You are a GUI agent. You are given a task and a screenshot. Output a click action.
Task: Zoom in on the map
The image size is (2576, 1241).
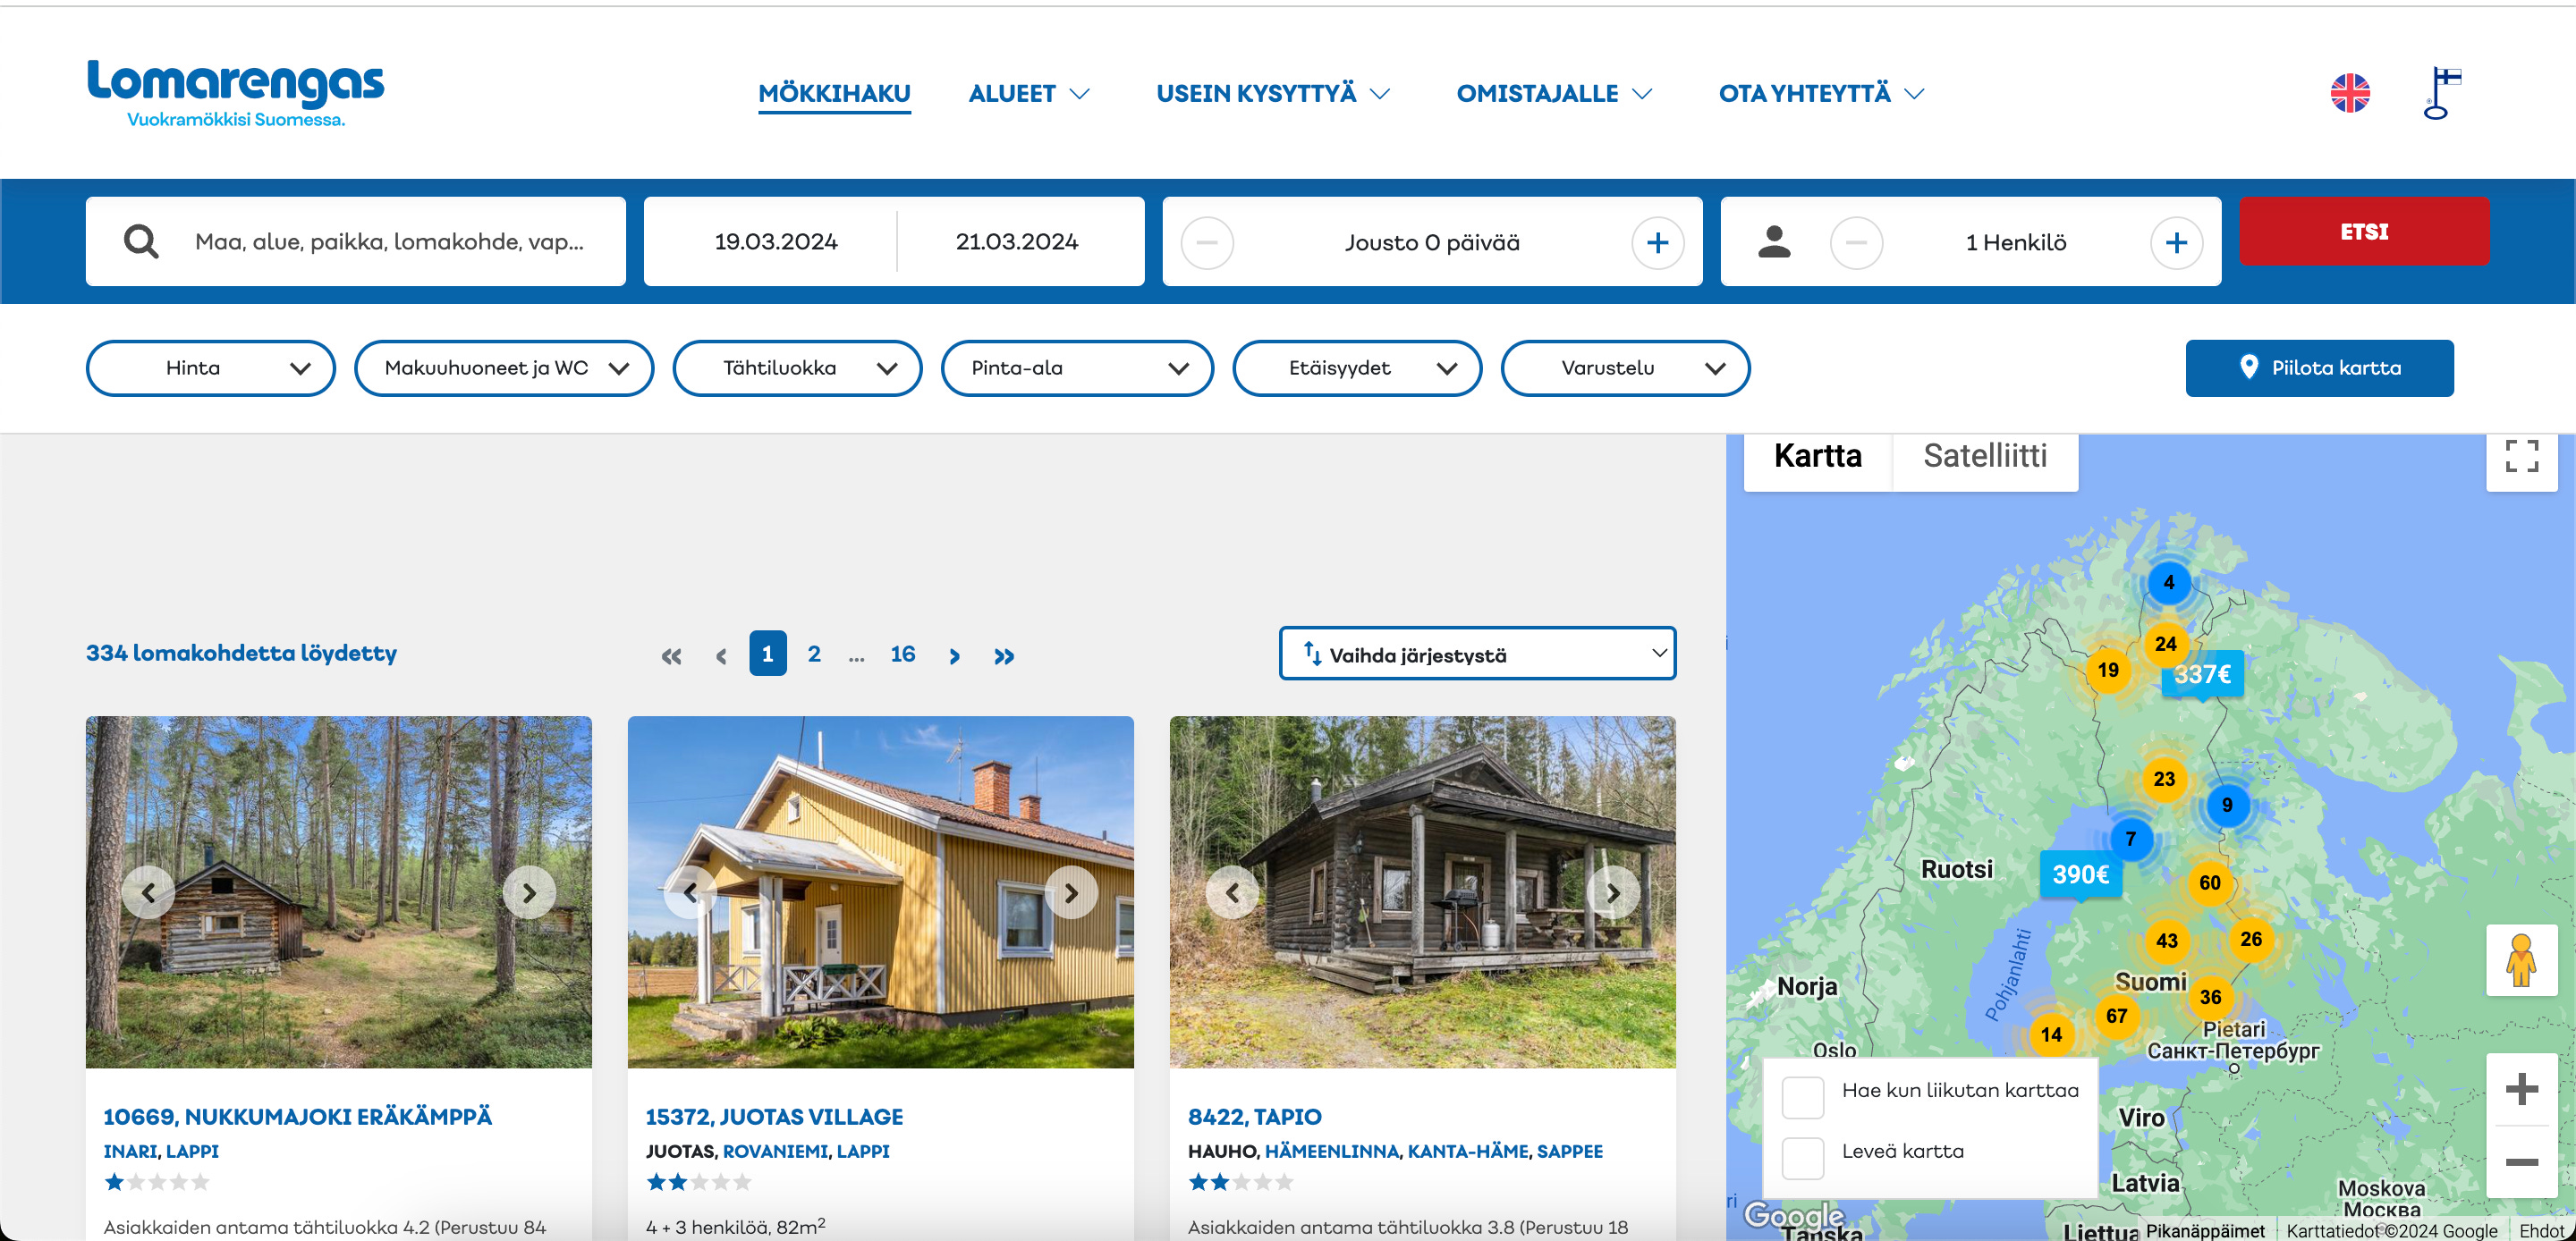coord(2521,1089)
